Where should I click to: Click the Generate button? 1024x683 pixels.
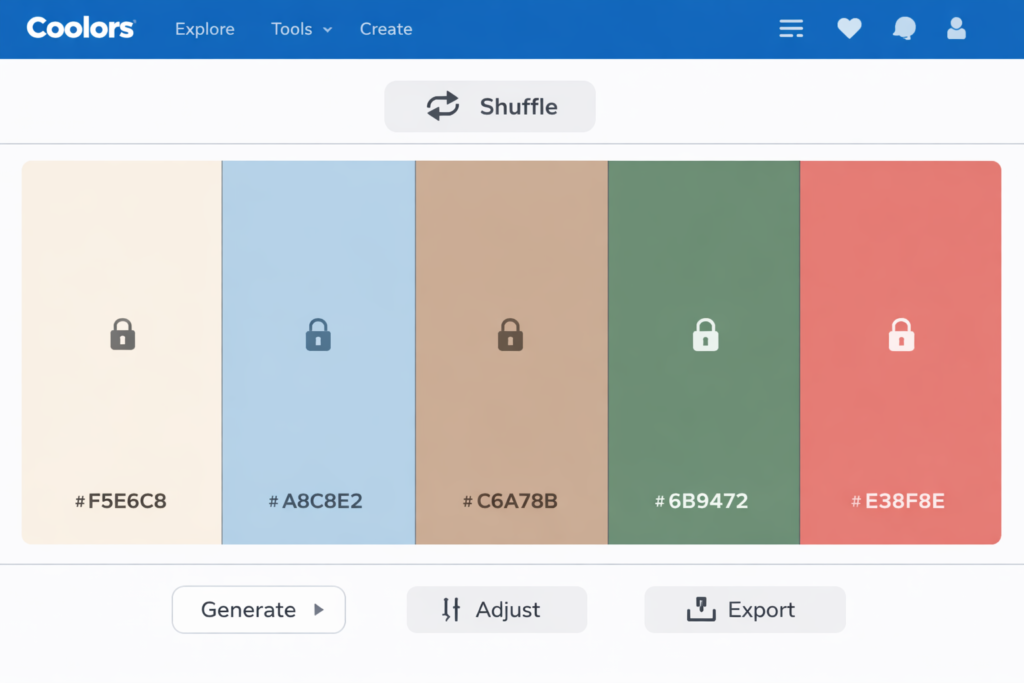tap(247, 609)
